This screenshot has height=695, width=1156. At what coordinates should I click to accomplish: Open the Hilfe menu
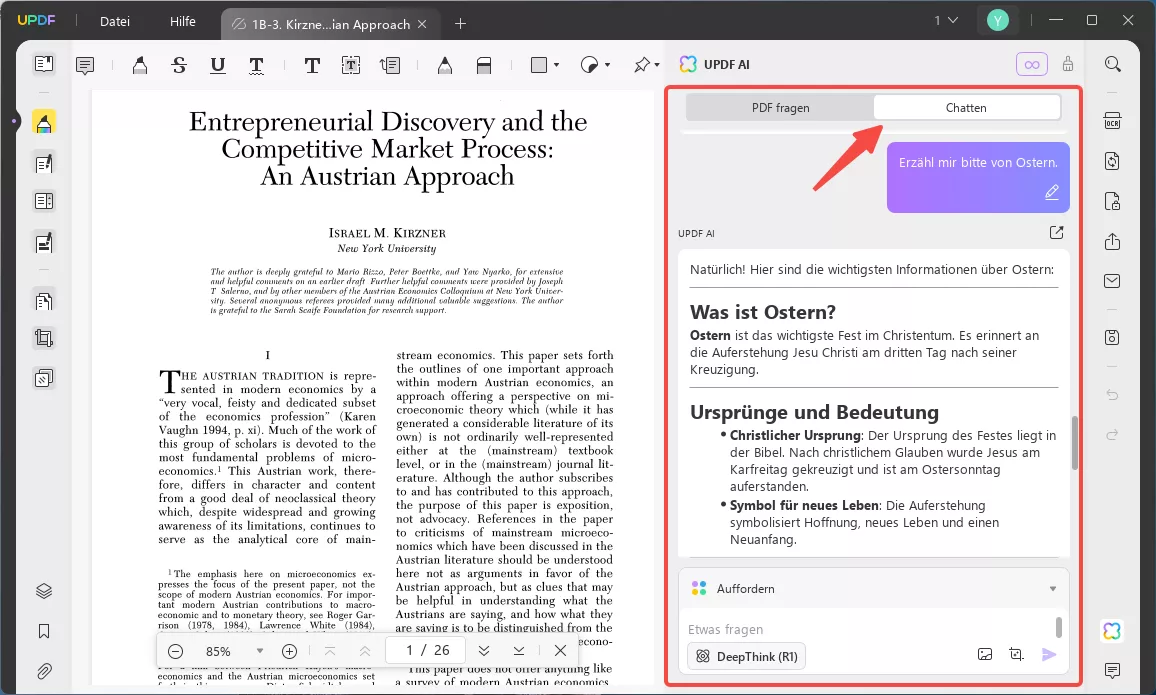pos(183,21)
